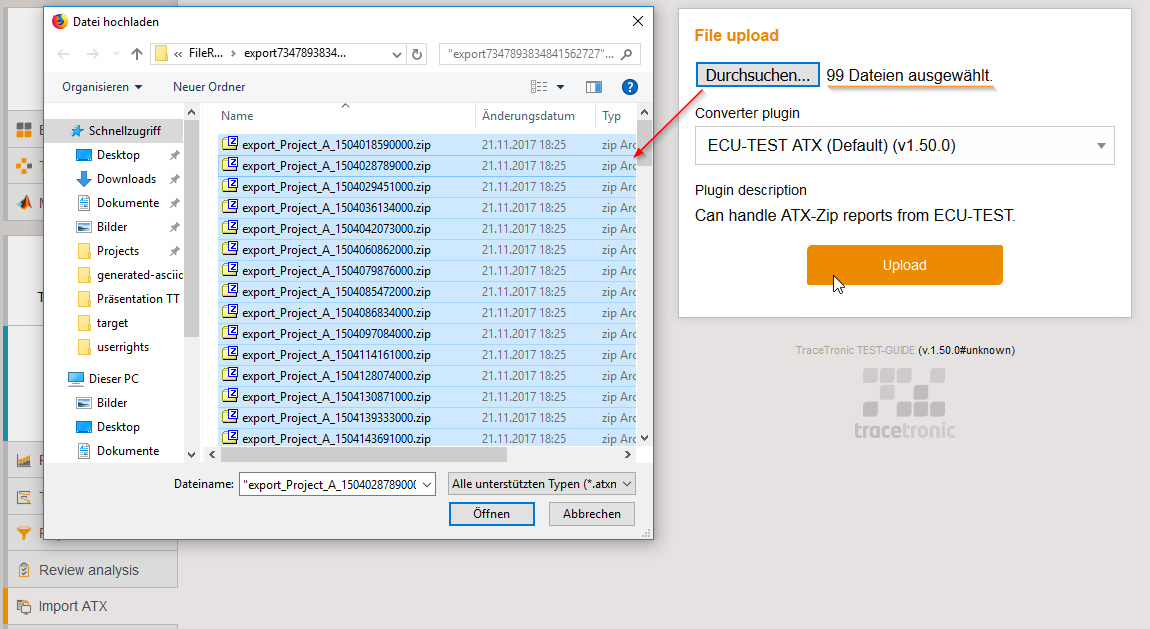Screen dimensions: 1150x629
Task: Select file export_Project_A_1504060862000.zip
Action: tap(336, 250)
